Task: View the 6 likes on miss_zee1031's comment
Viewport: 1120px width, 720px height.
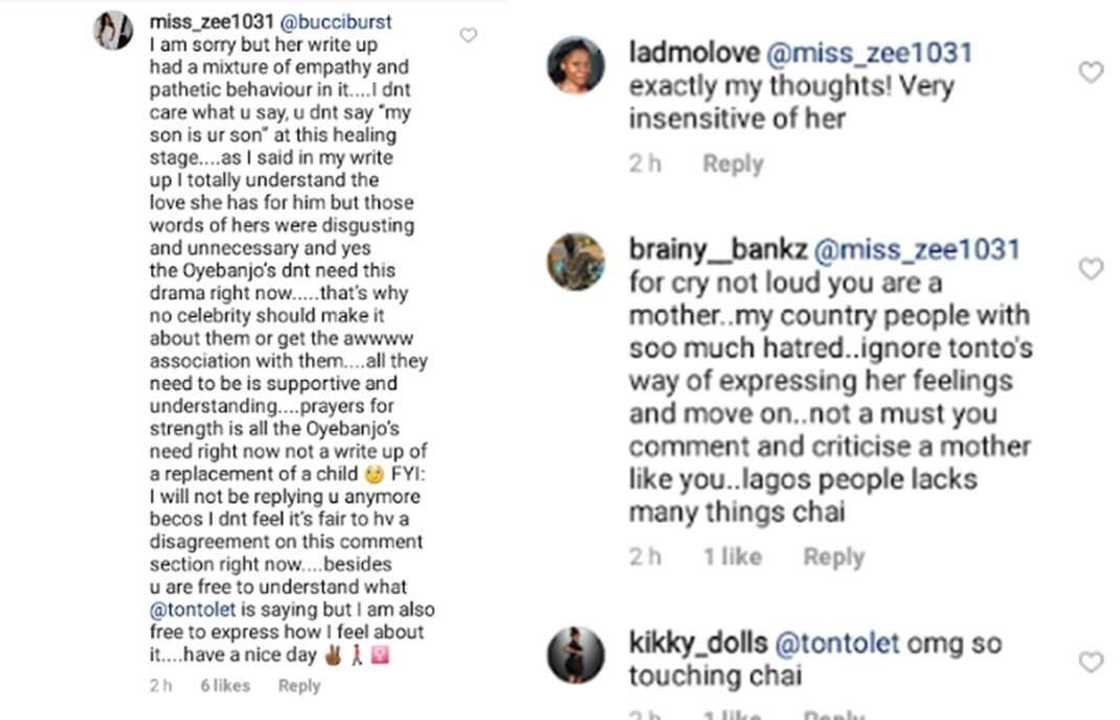Action: [x=225, y=686]
